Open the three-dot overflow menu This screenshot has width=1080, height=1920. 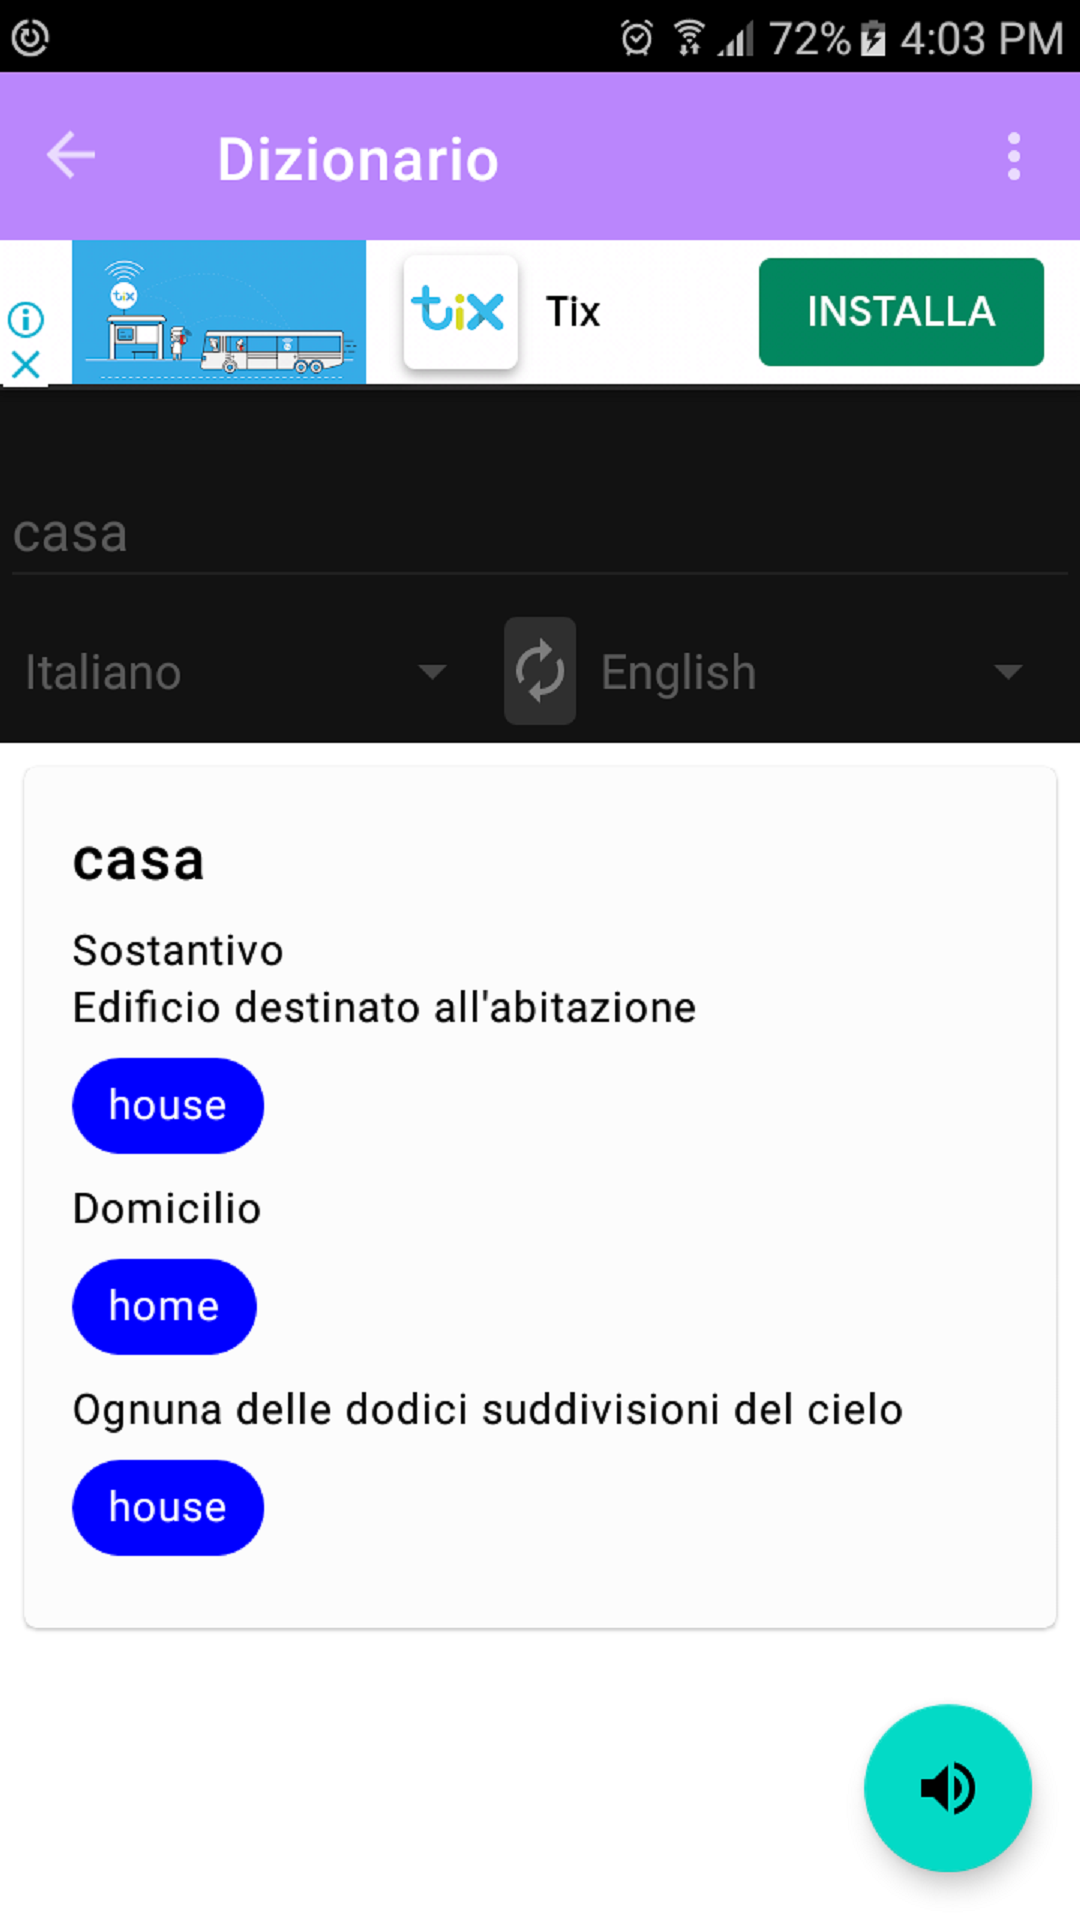point(1014,156)
